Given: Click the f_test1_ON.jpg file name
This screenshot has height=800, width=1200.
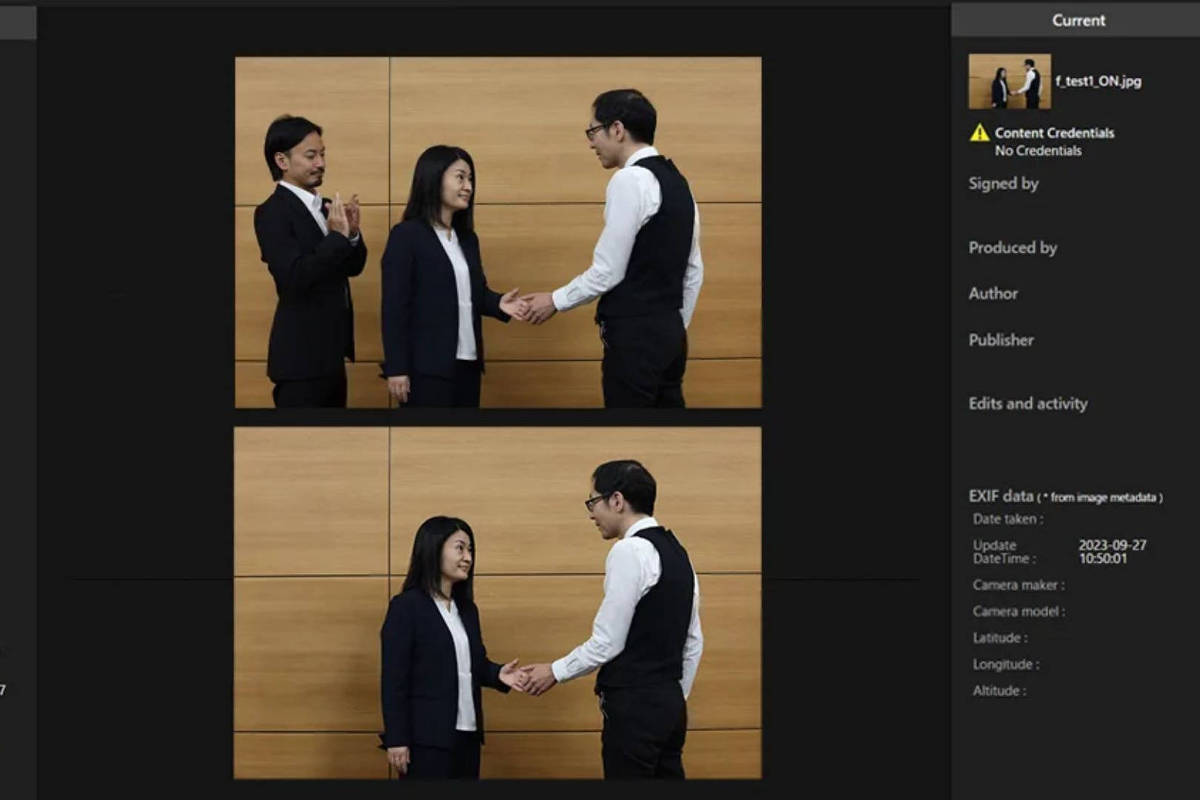Looking at the screenshot, I should (x=1098, y=82).
